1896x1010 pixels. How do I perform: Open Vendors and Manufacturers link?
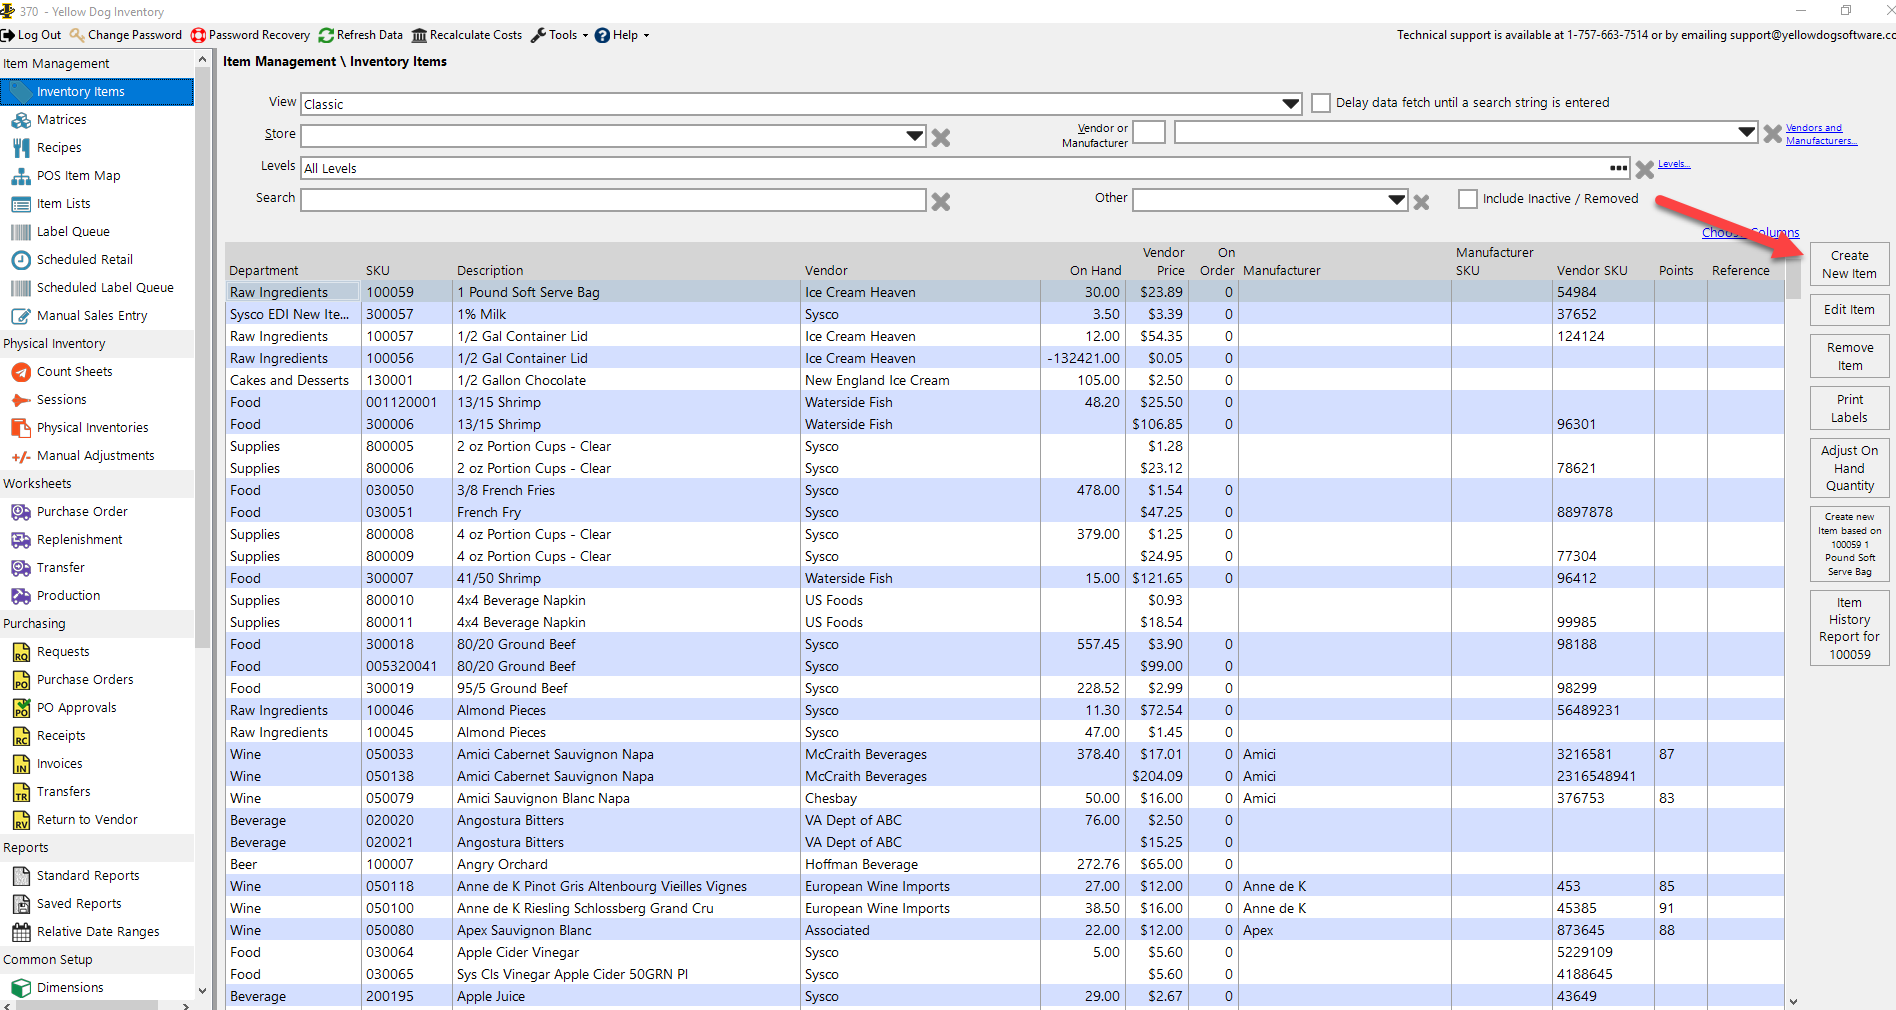1821,134
